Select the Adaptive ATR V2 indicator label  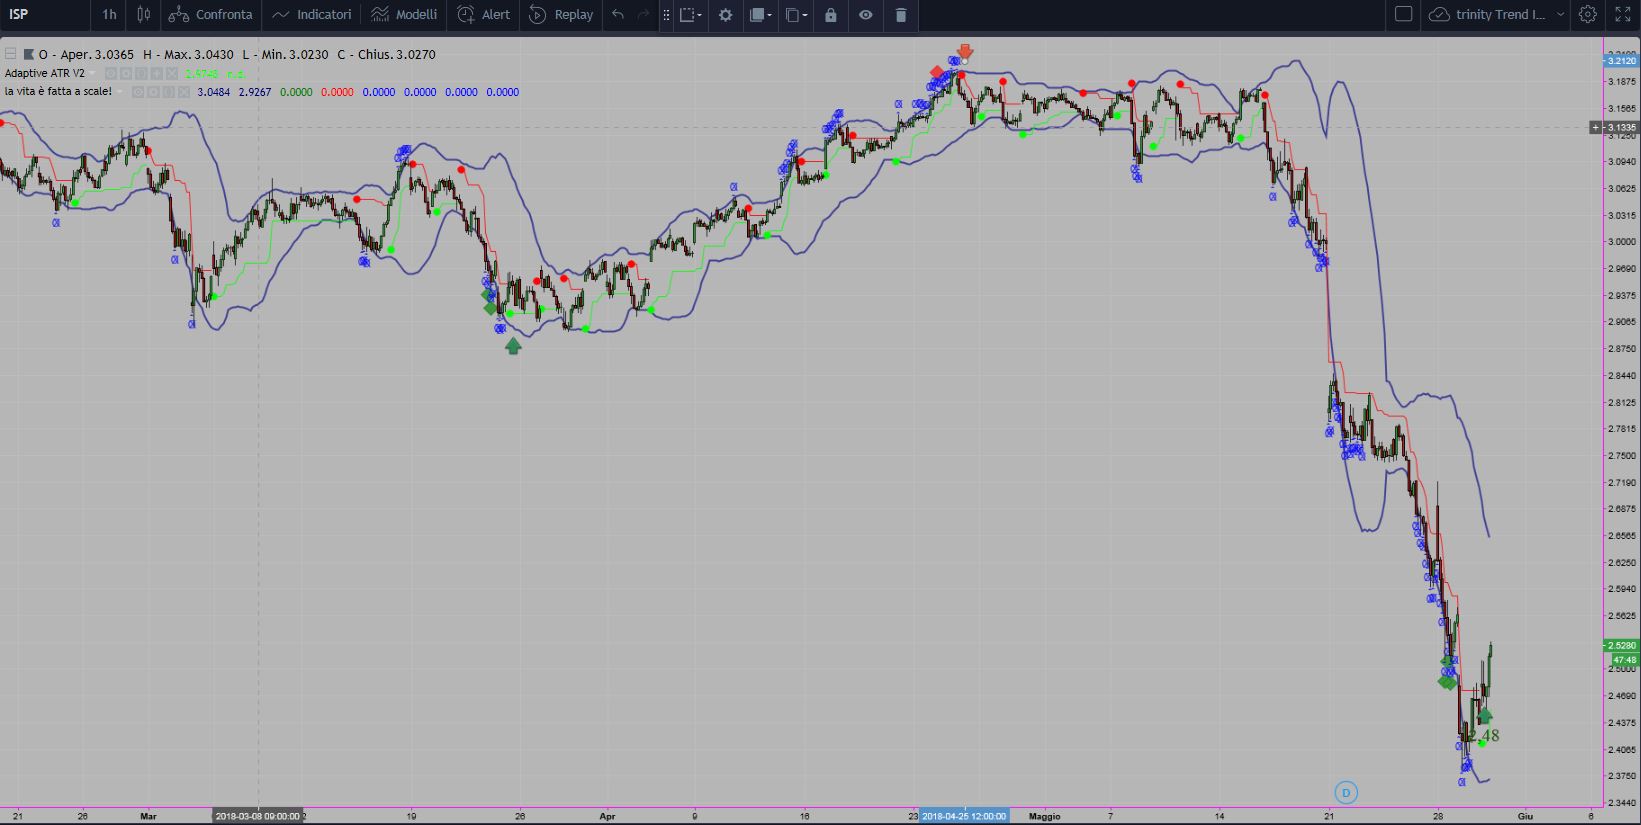pos(45,73)
